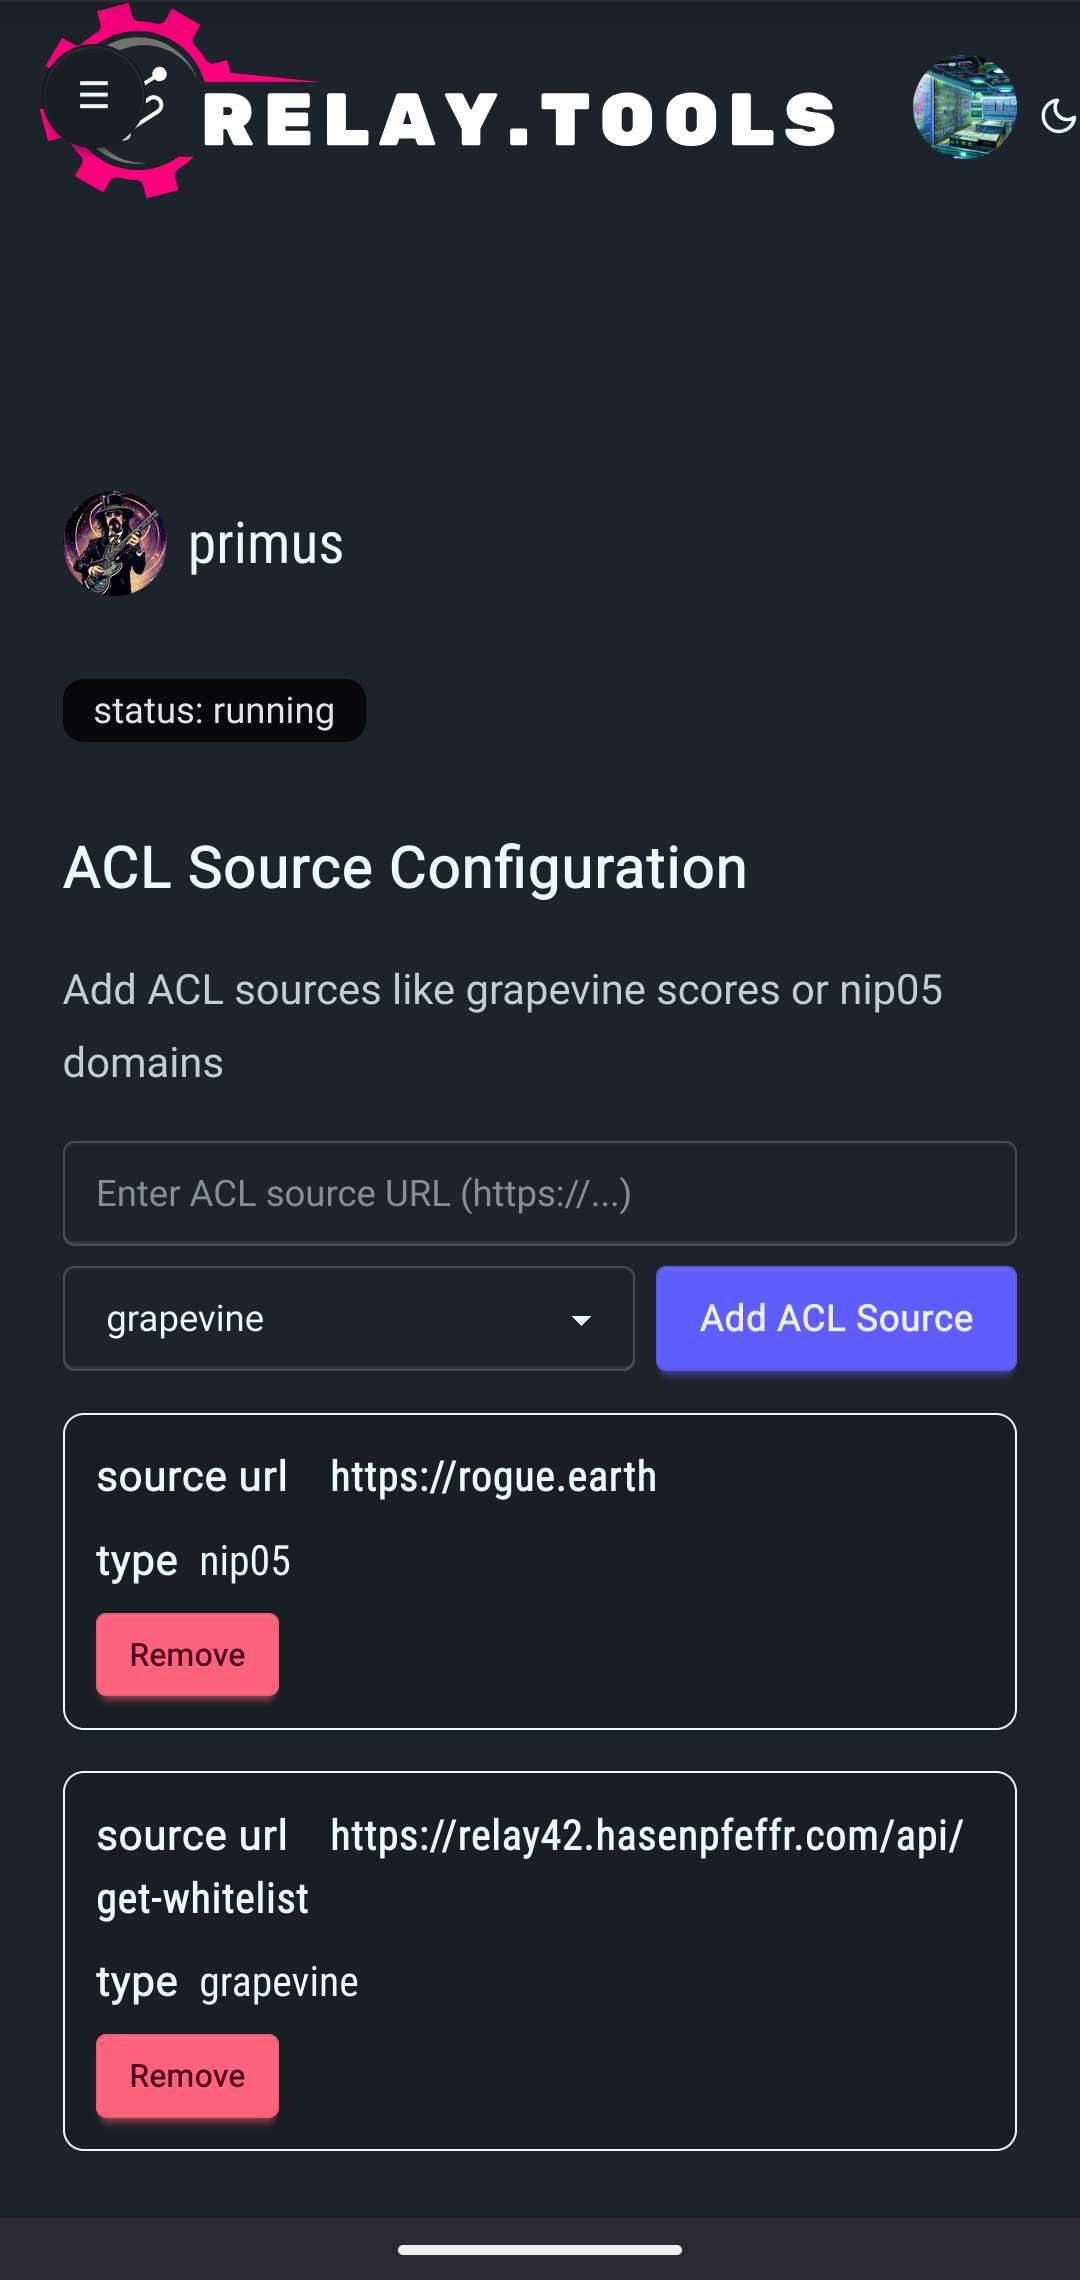Click the RELAY.TOOLS logo text

519,120
